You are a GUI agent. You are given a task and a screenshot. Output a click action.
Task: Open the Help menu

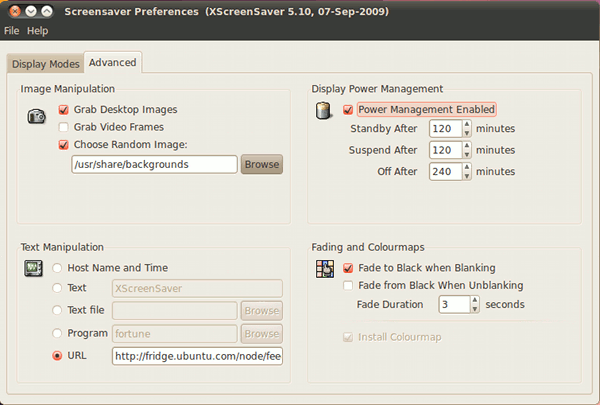pyautogui.click(x=37, y=31)
